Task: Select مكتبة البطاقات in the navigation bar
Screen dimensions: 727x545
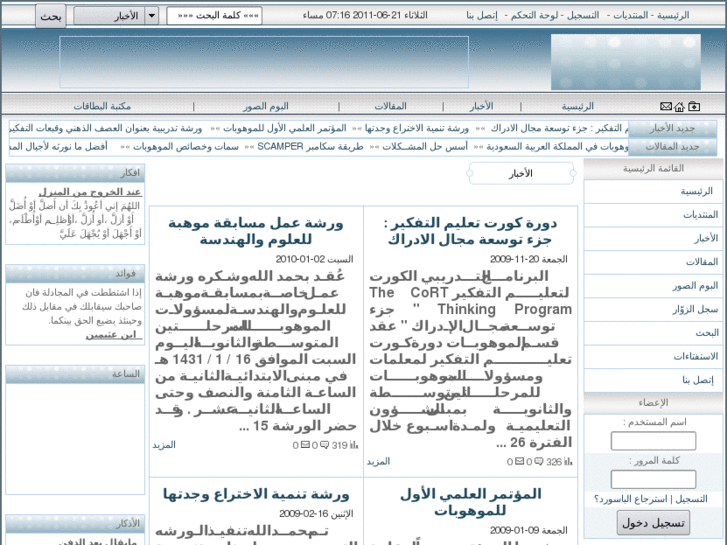Action: [x=102, y=106]
